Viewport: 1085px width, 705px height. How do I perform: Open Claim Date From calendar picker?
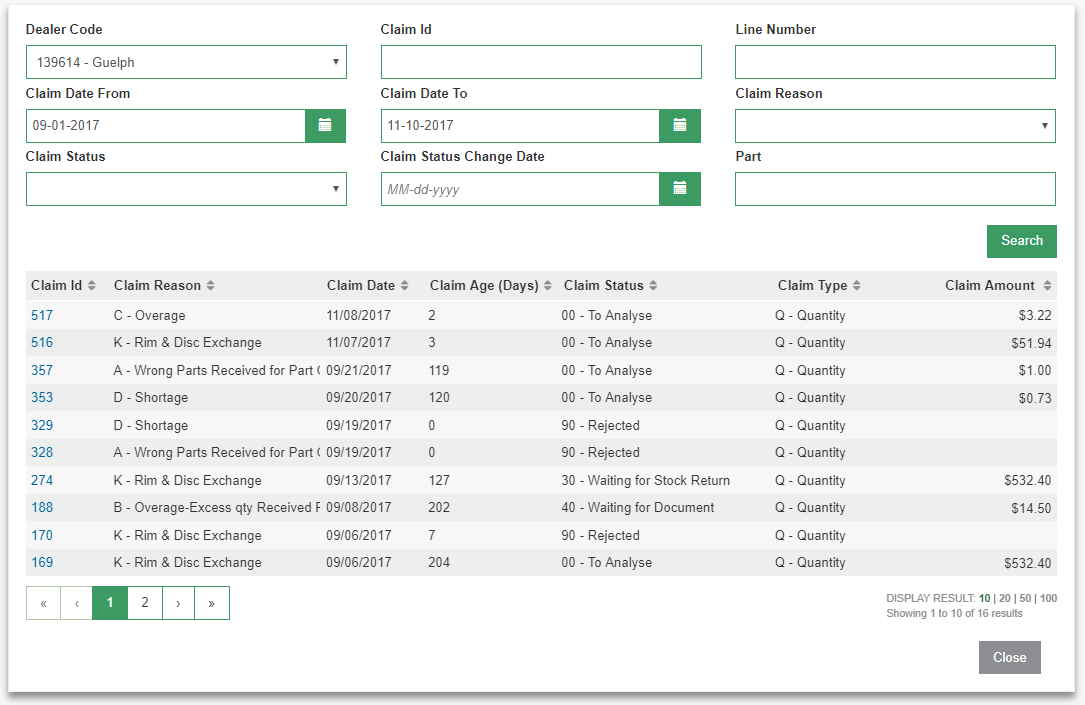[325, 126]
